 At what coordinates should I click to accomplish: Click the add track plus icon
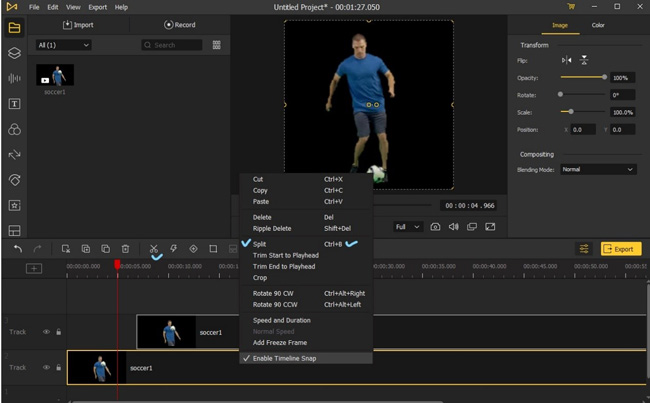pyautogui.click(x=34, y=269)
